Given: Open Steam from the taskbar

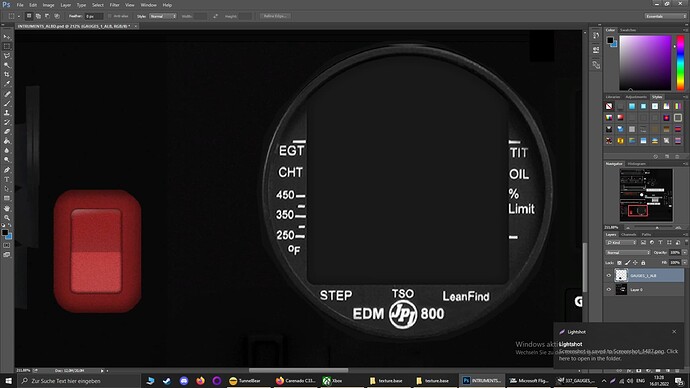Looking at the screenshot, I should [x=167, y=381].
